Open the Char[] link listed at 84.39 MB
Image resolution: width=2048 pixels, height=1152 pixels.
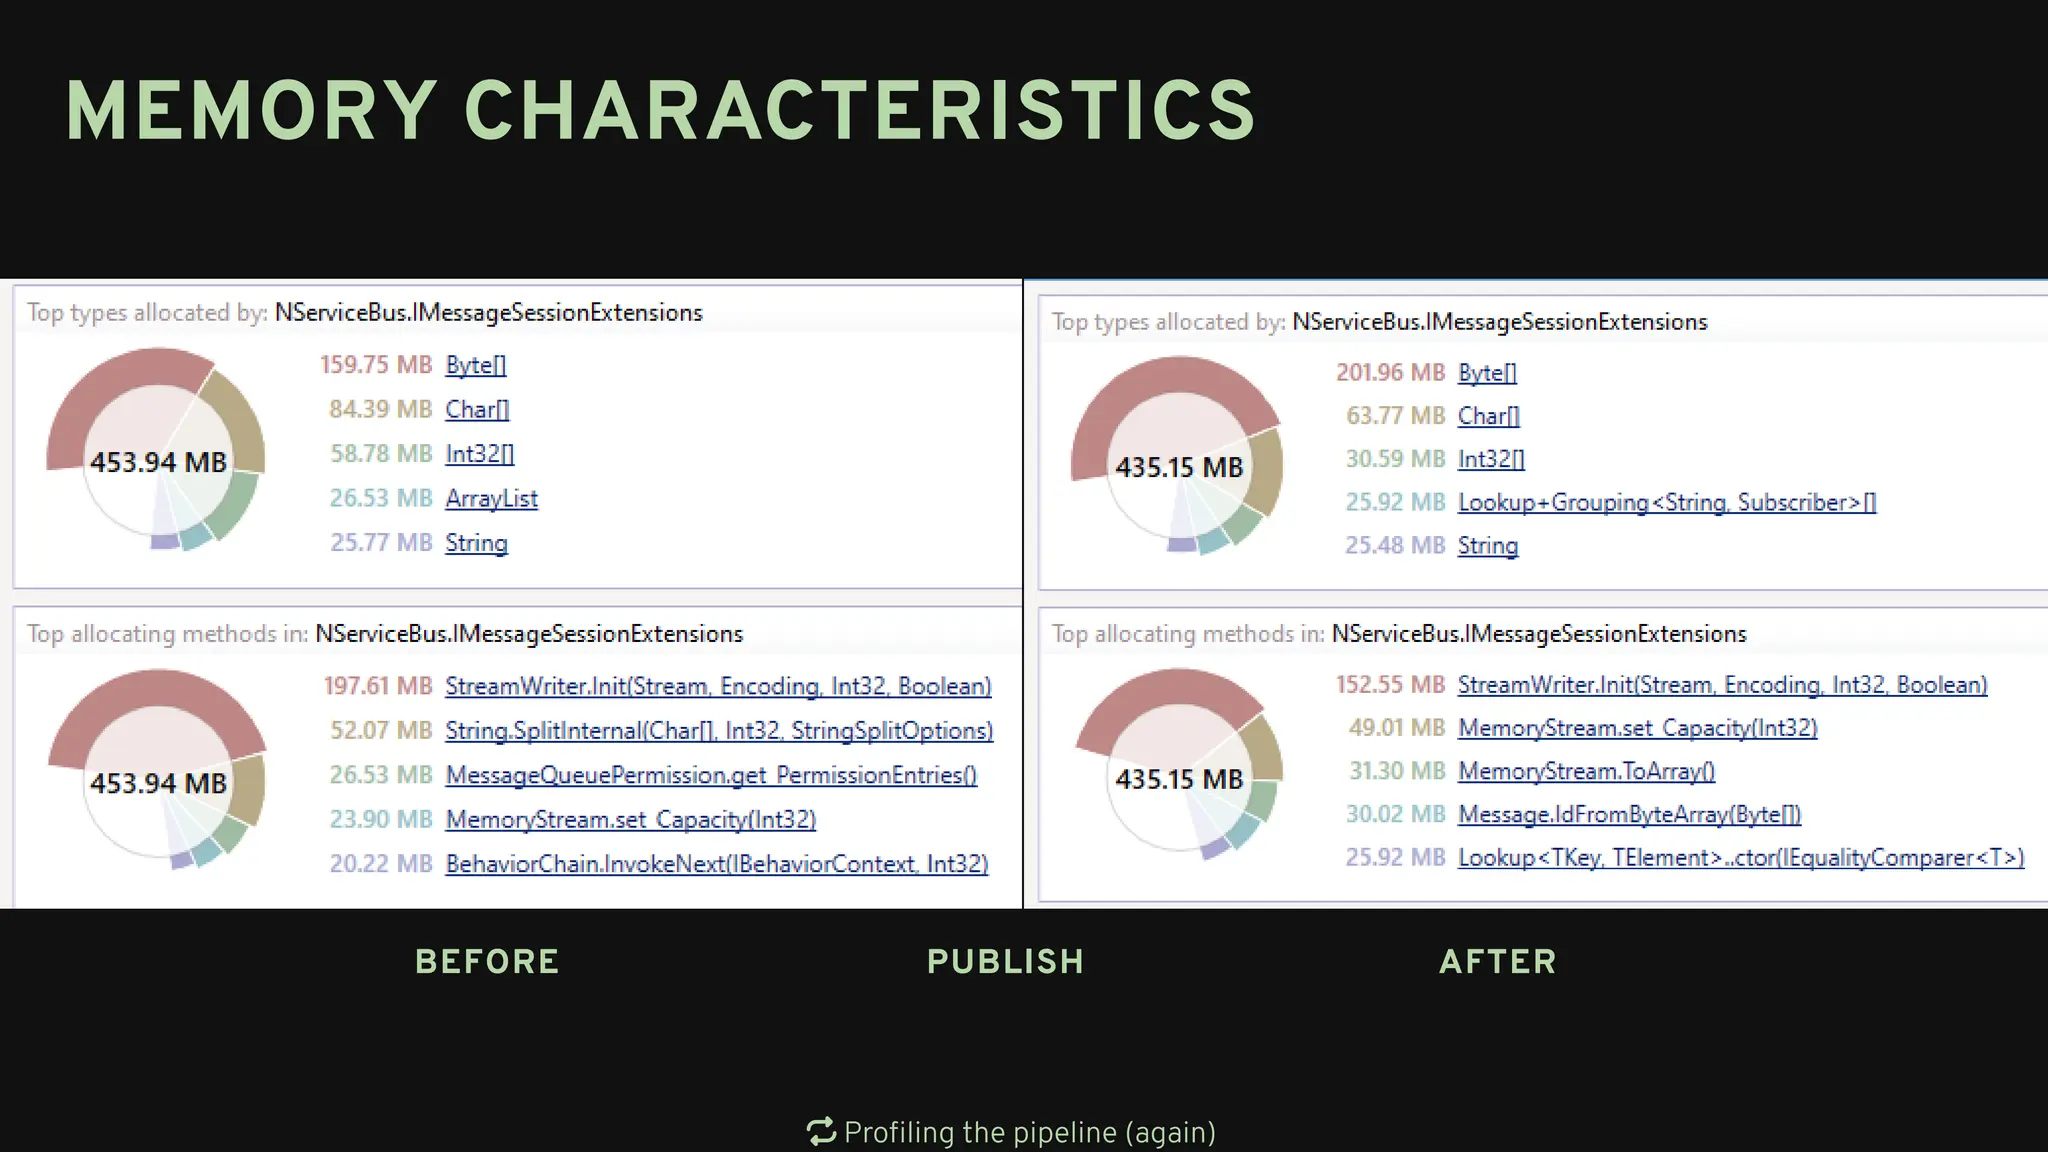click(x=478, y=409)
